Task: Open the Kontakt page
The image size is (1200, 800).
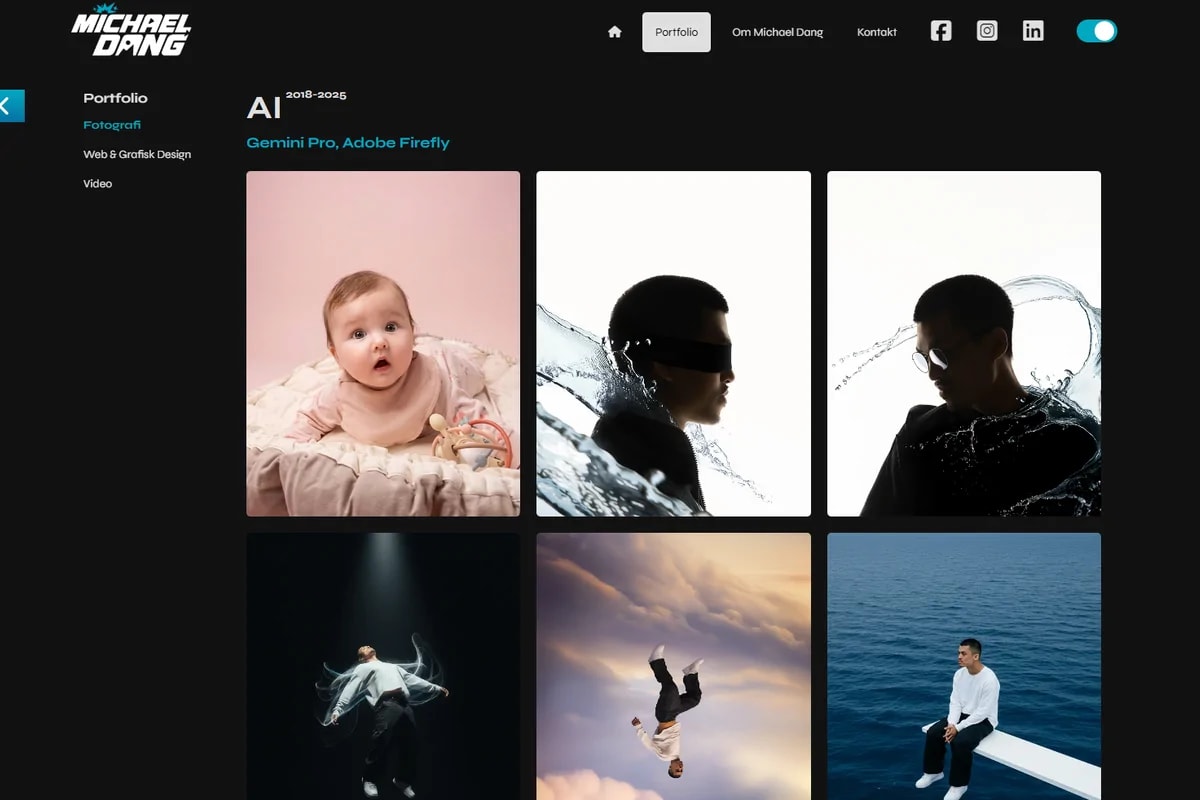Action: (x=877, y=32)
